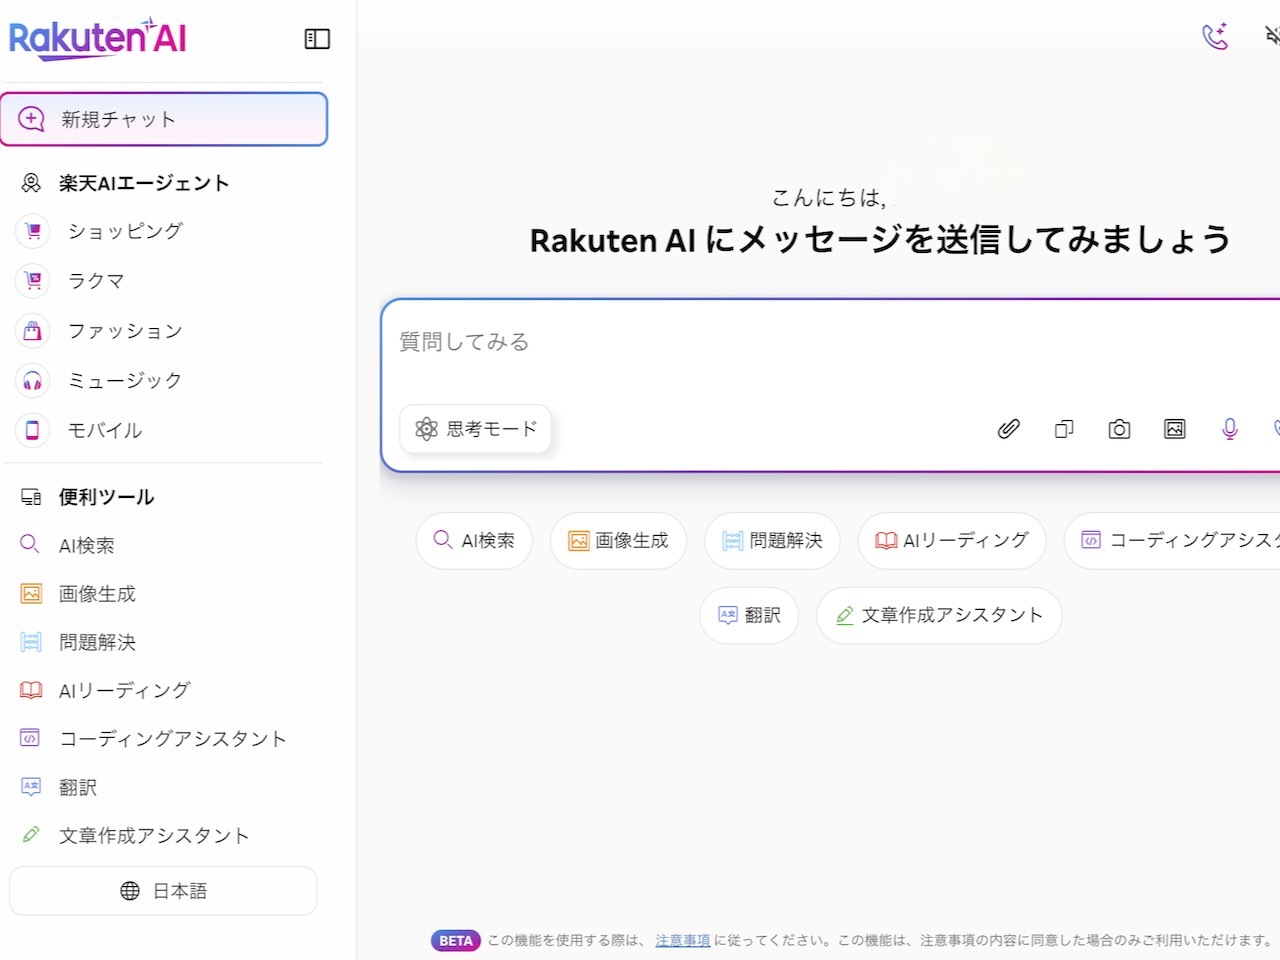Collapse the sidebar panel icon
This screenshot has width=1280, height=960.
[x=317, y=39]
